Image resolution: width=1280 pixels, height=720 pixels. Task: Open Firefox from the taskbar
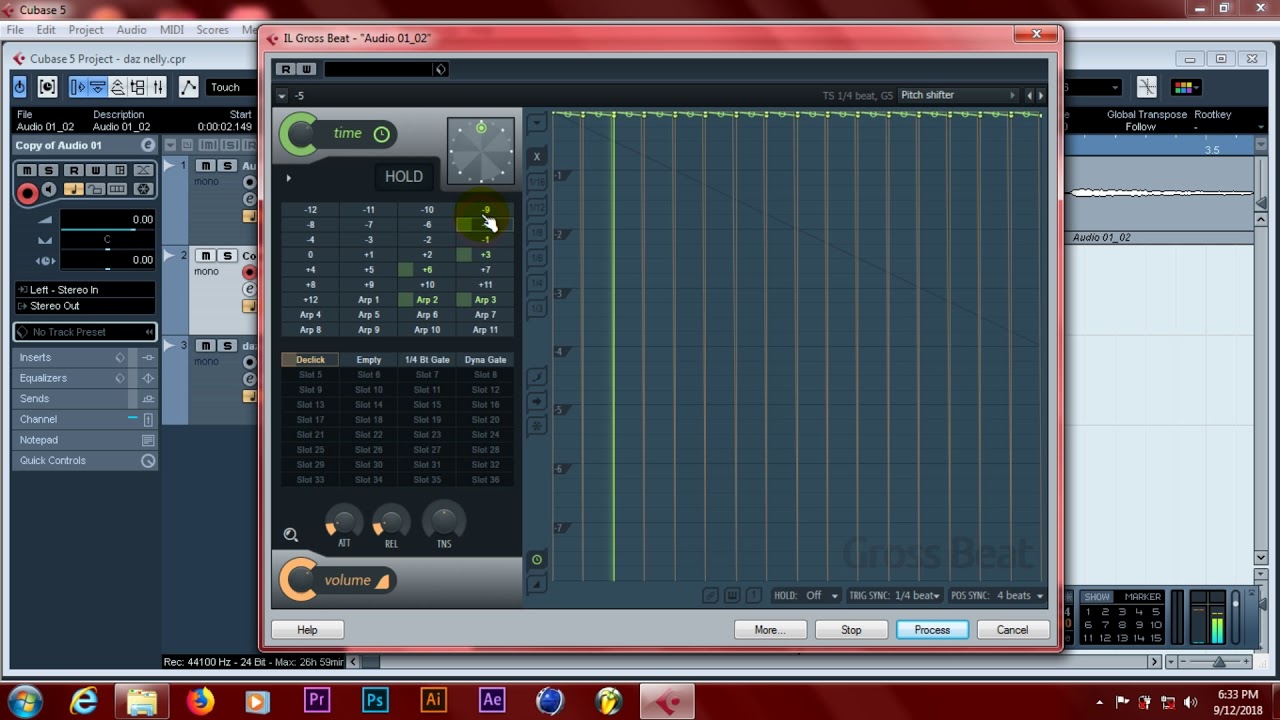(x=200, y=700)
